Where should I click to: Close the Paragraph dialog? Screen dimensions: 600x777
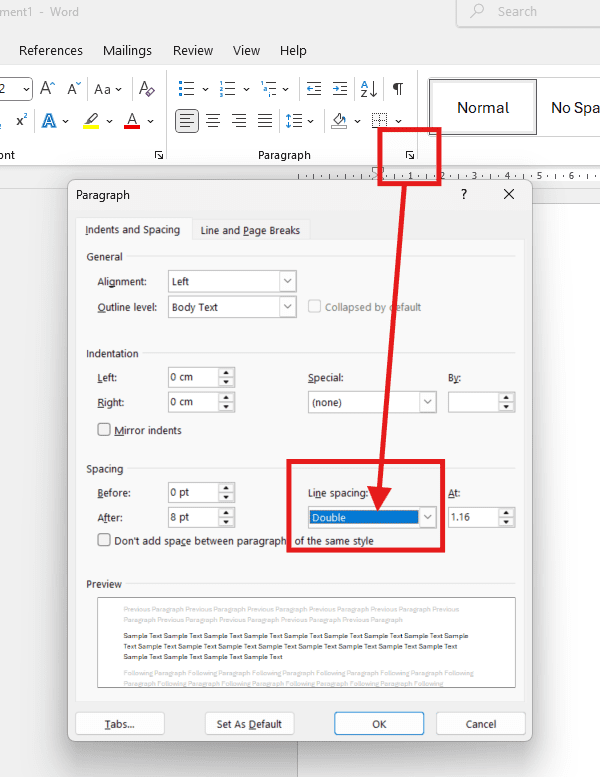[x=509, y=194]
